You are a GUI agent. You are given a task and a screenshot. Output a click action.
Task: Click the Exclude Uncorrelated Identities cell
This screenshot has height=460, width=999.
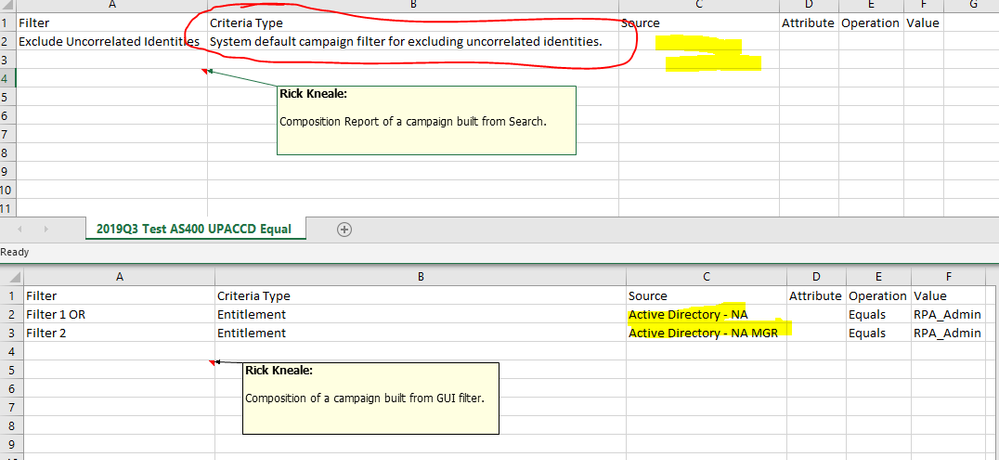[x=108, y=41]
